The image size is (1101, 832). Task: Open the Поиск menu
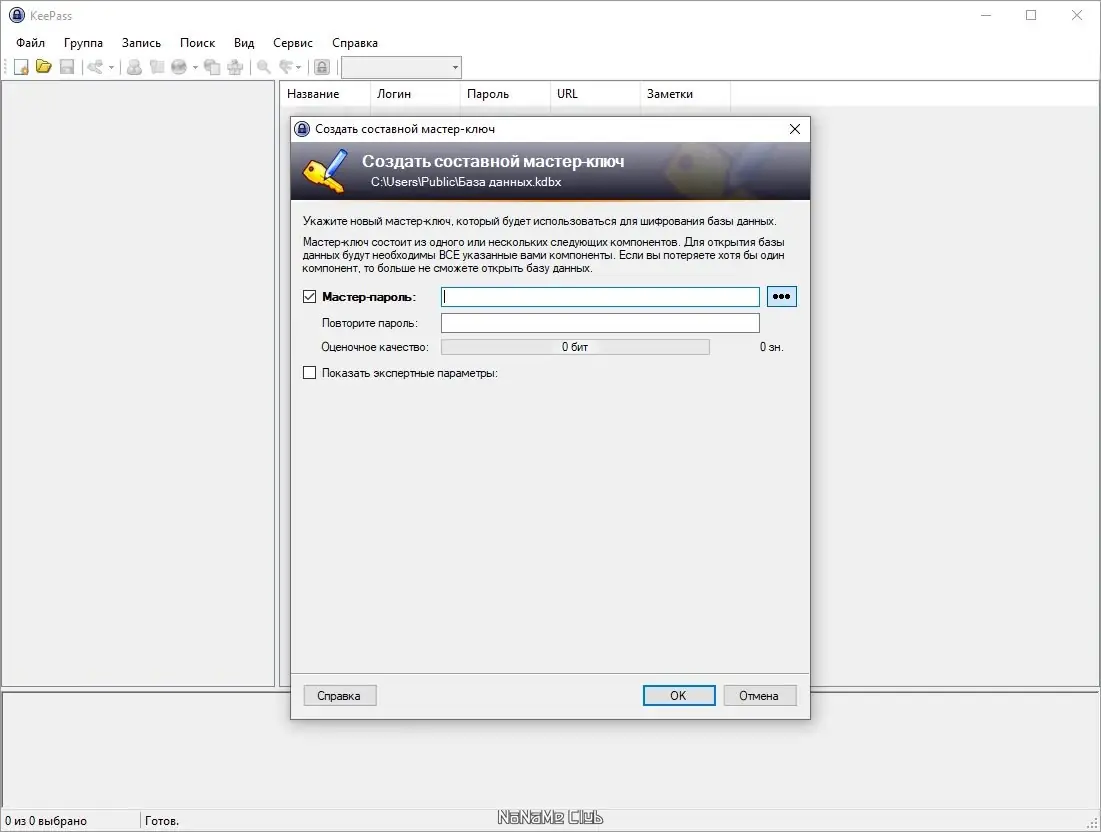[197, 43]
